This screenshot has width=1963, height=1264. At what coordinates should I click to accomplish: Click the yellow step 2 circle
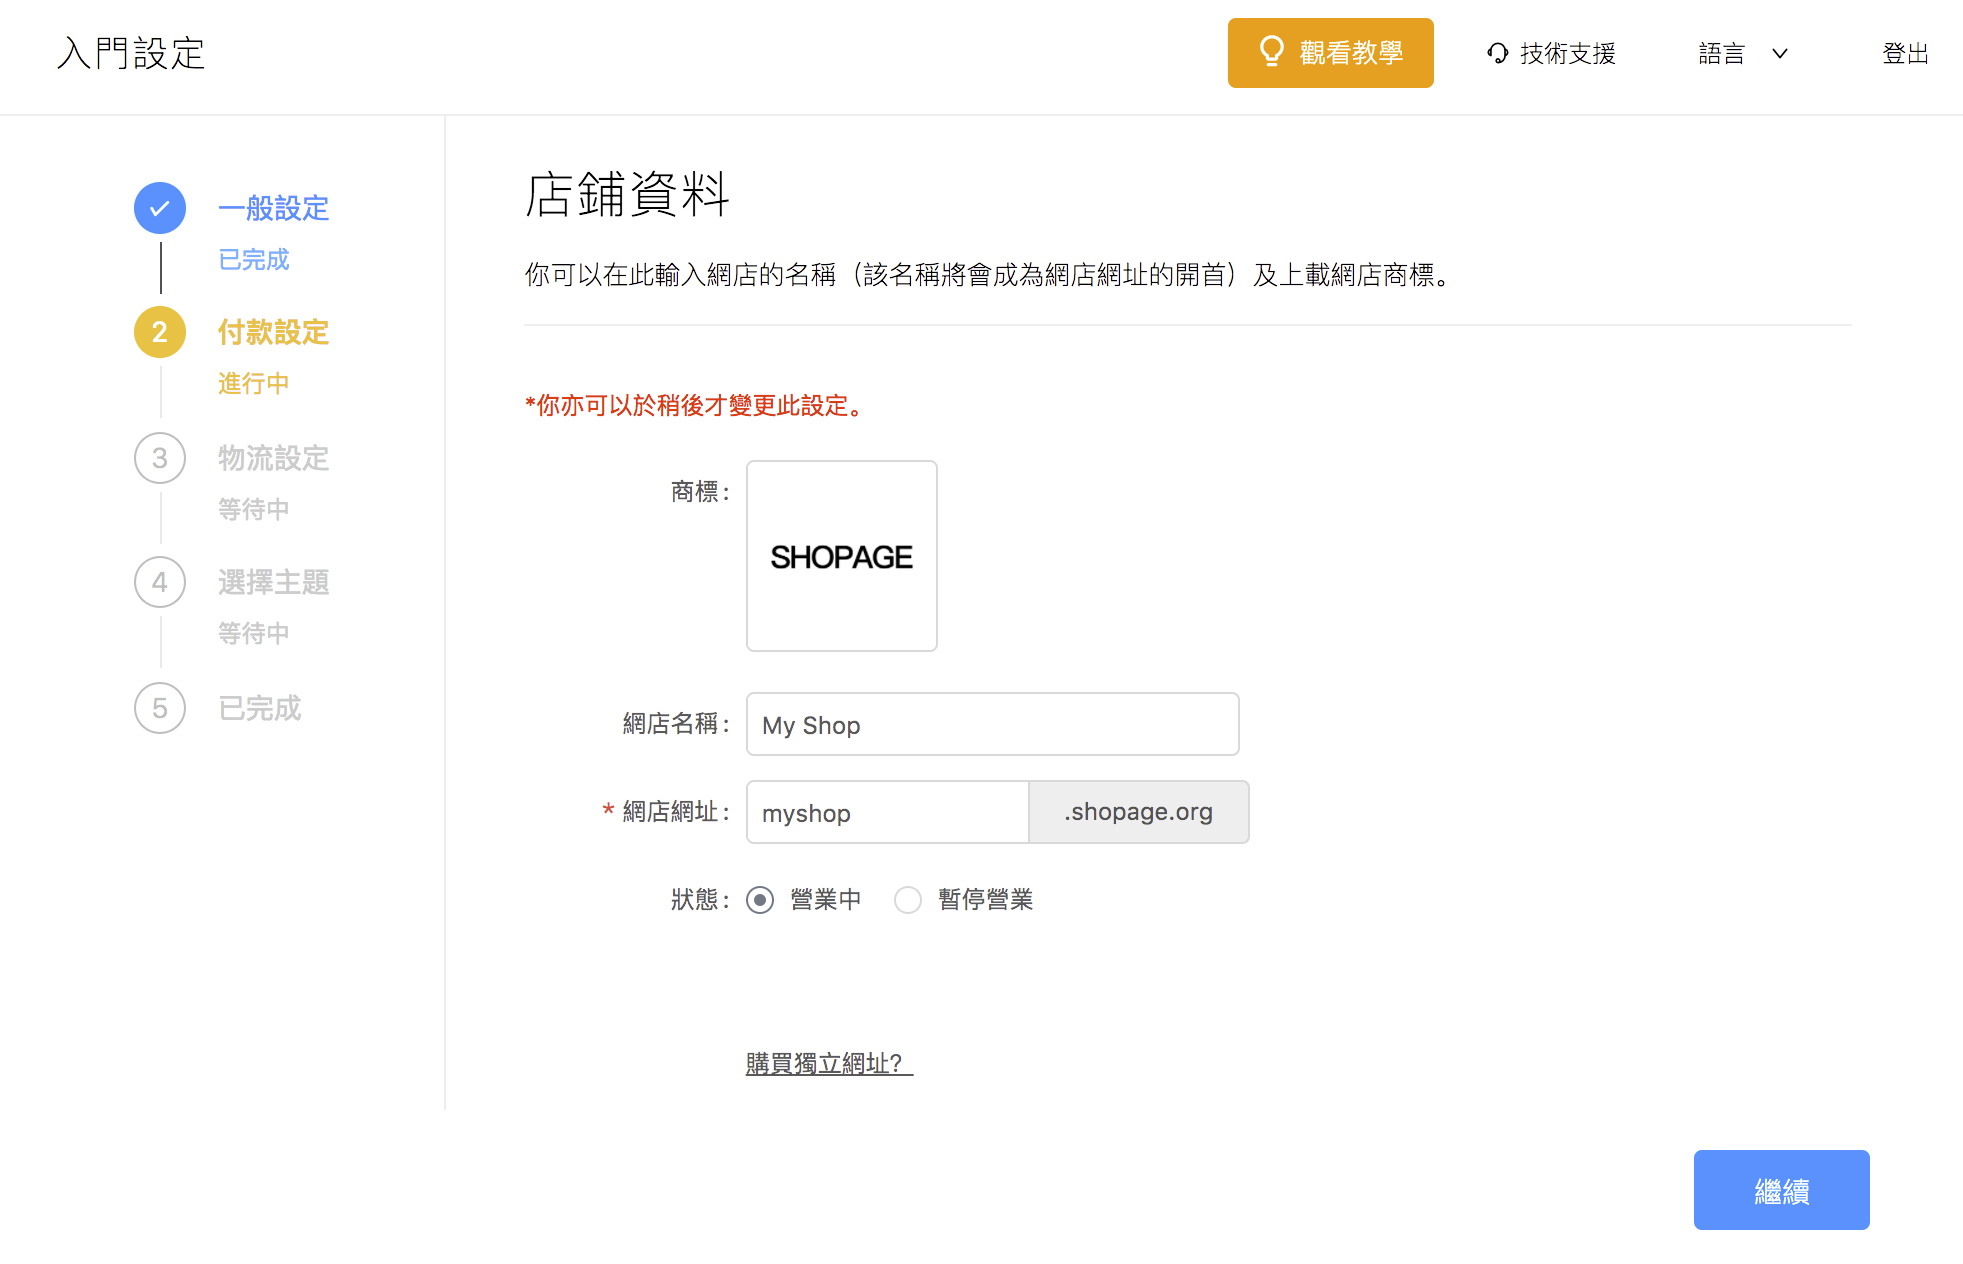click(x=160, y=332)
